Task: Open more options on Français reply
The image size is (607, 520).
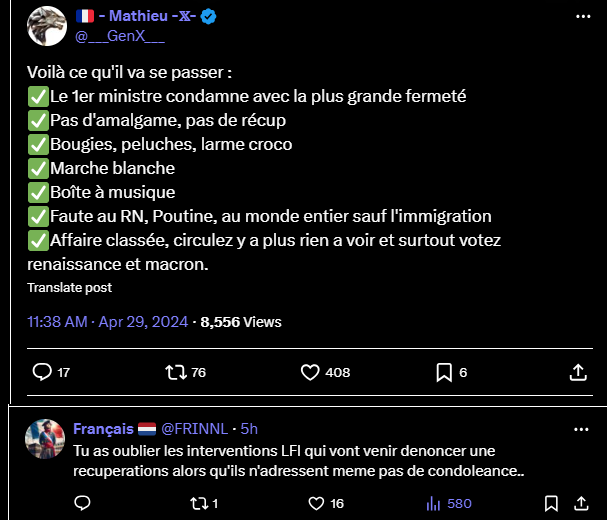Action: click(x=582, y=429)
